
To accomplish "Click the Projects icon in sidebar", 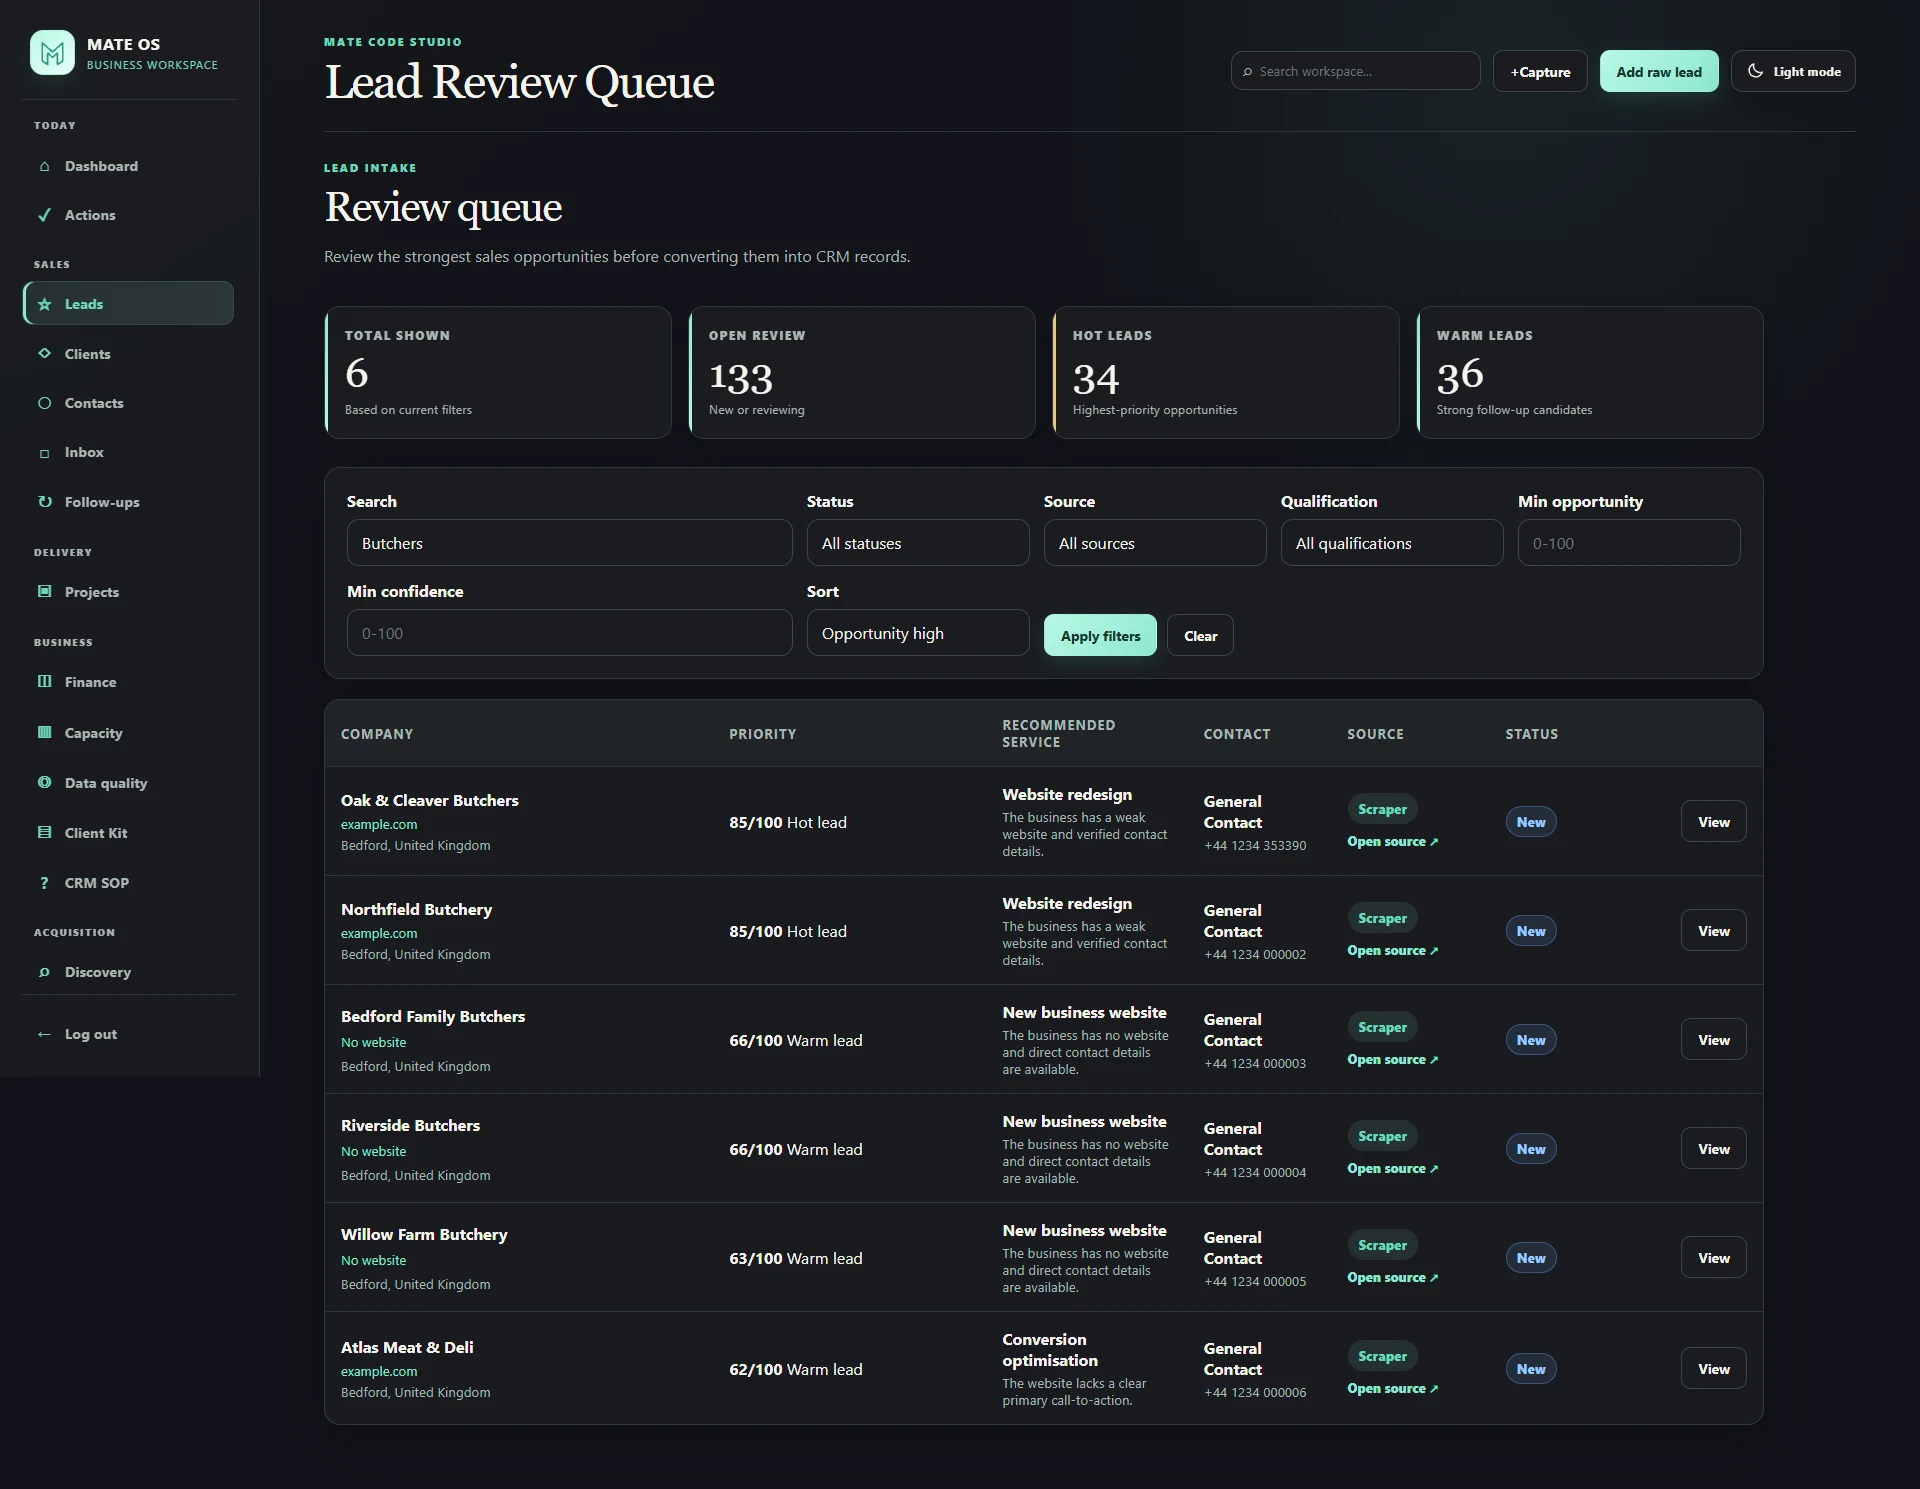I will (x=44, y=591).
